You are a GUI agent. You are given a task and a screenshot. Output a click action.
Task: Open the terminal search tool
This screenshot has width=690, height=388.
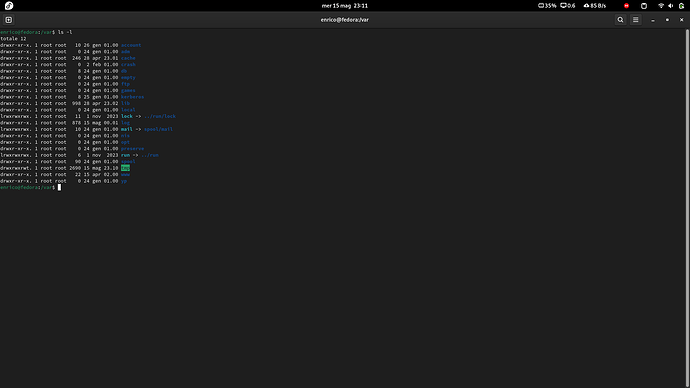point(620,20)
